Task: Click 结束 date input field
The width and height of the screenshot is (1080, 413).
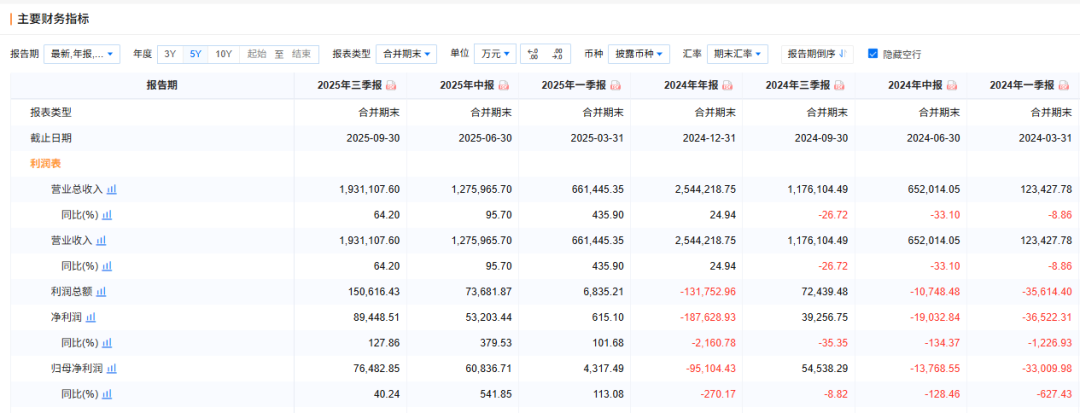Action: 301,54
